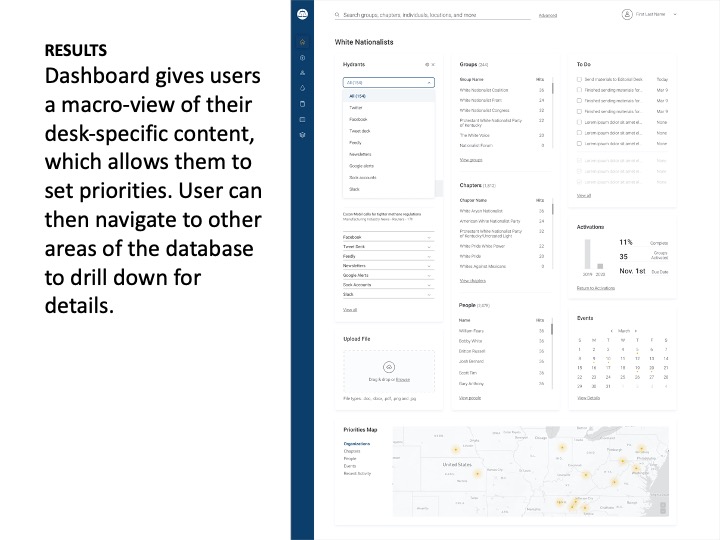Select 'All (154)' in the dropdown list
Viewport: 720px width, 540px height.
point(388,96)
